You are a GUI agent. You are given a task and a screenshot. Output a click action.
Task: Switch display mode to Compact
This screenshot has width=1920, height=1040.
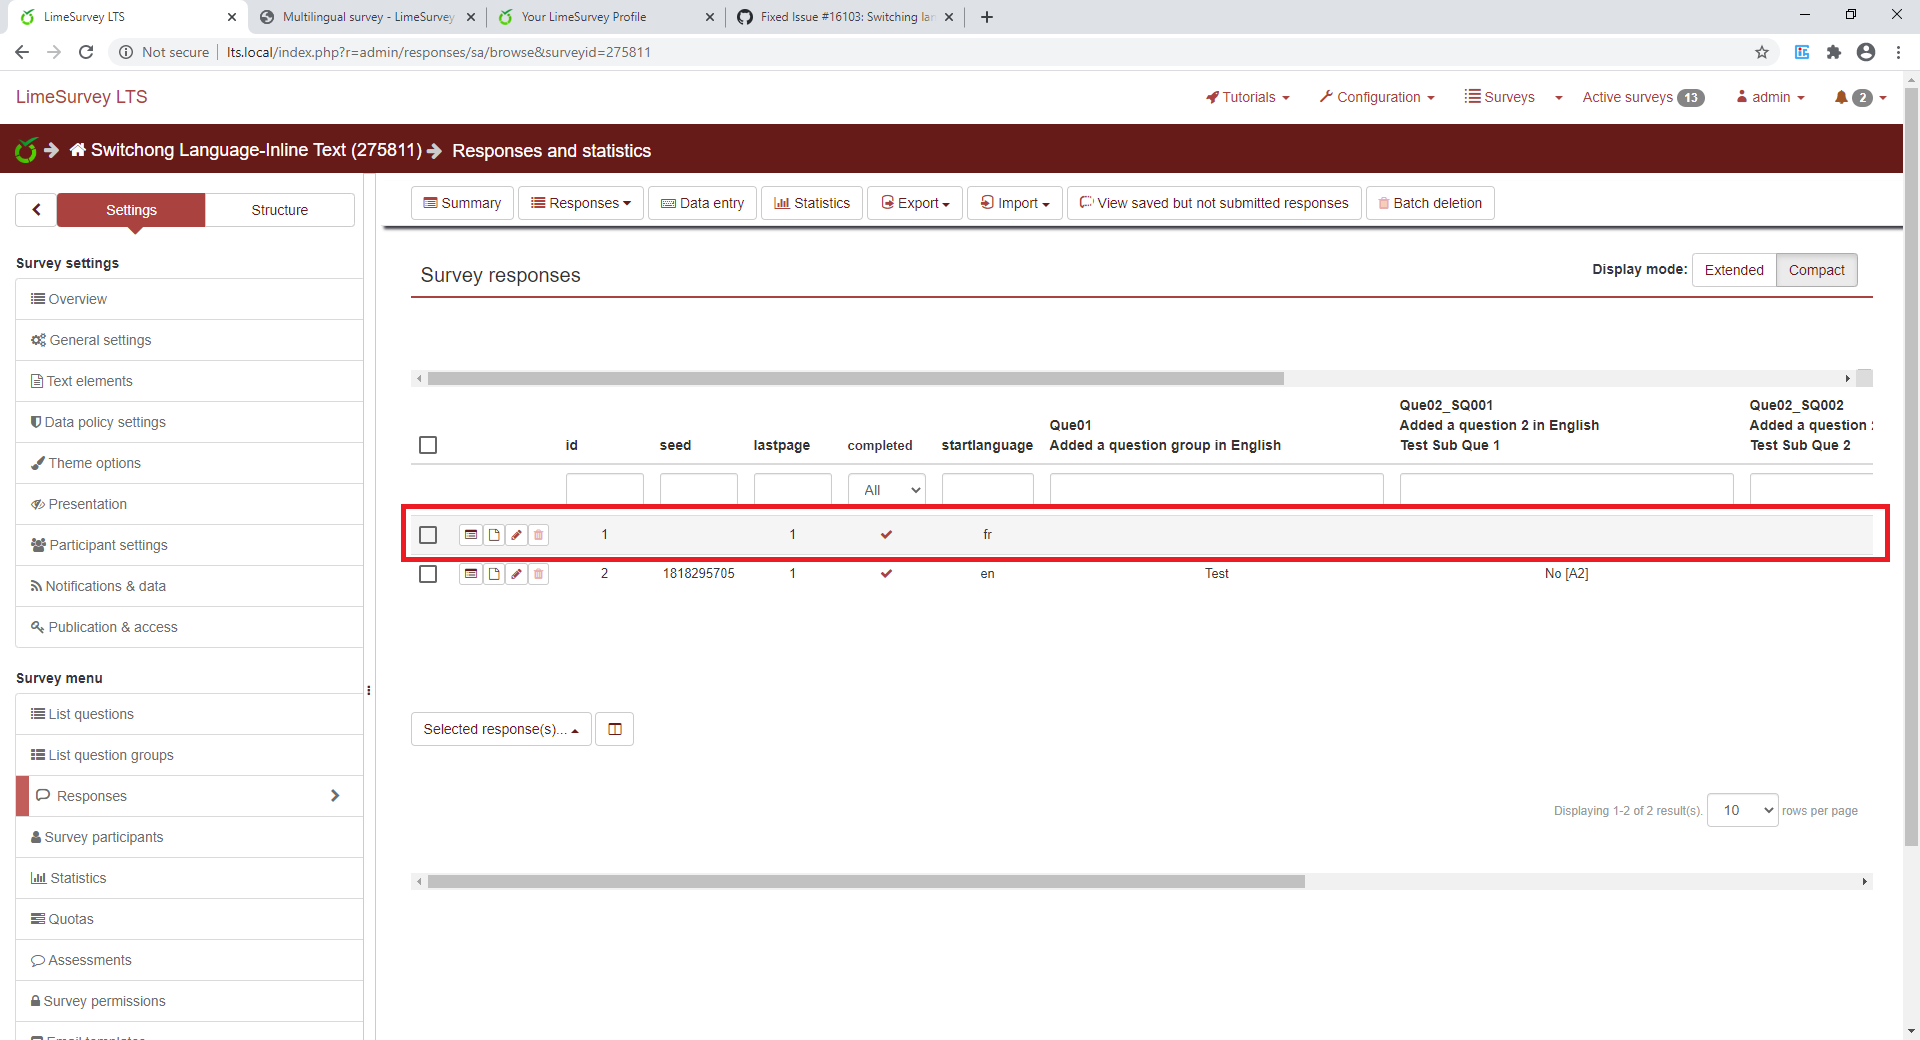(1816, 270)
